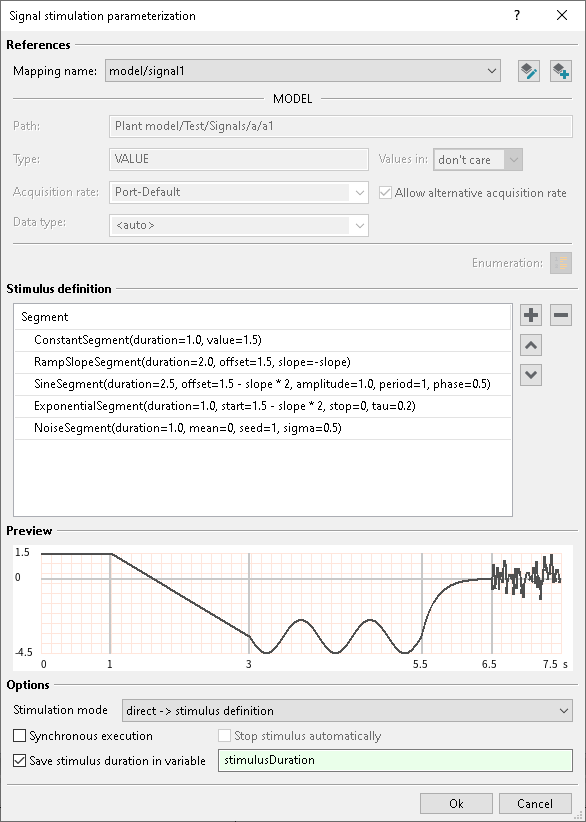Select the RampSlopeSegment row
The height and width of the screenshot is (822, 586).
(263, 362)
